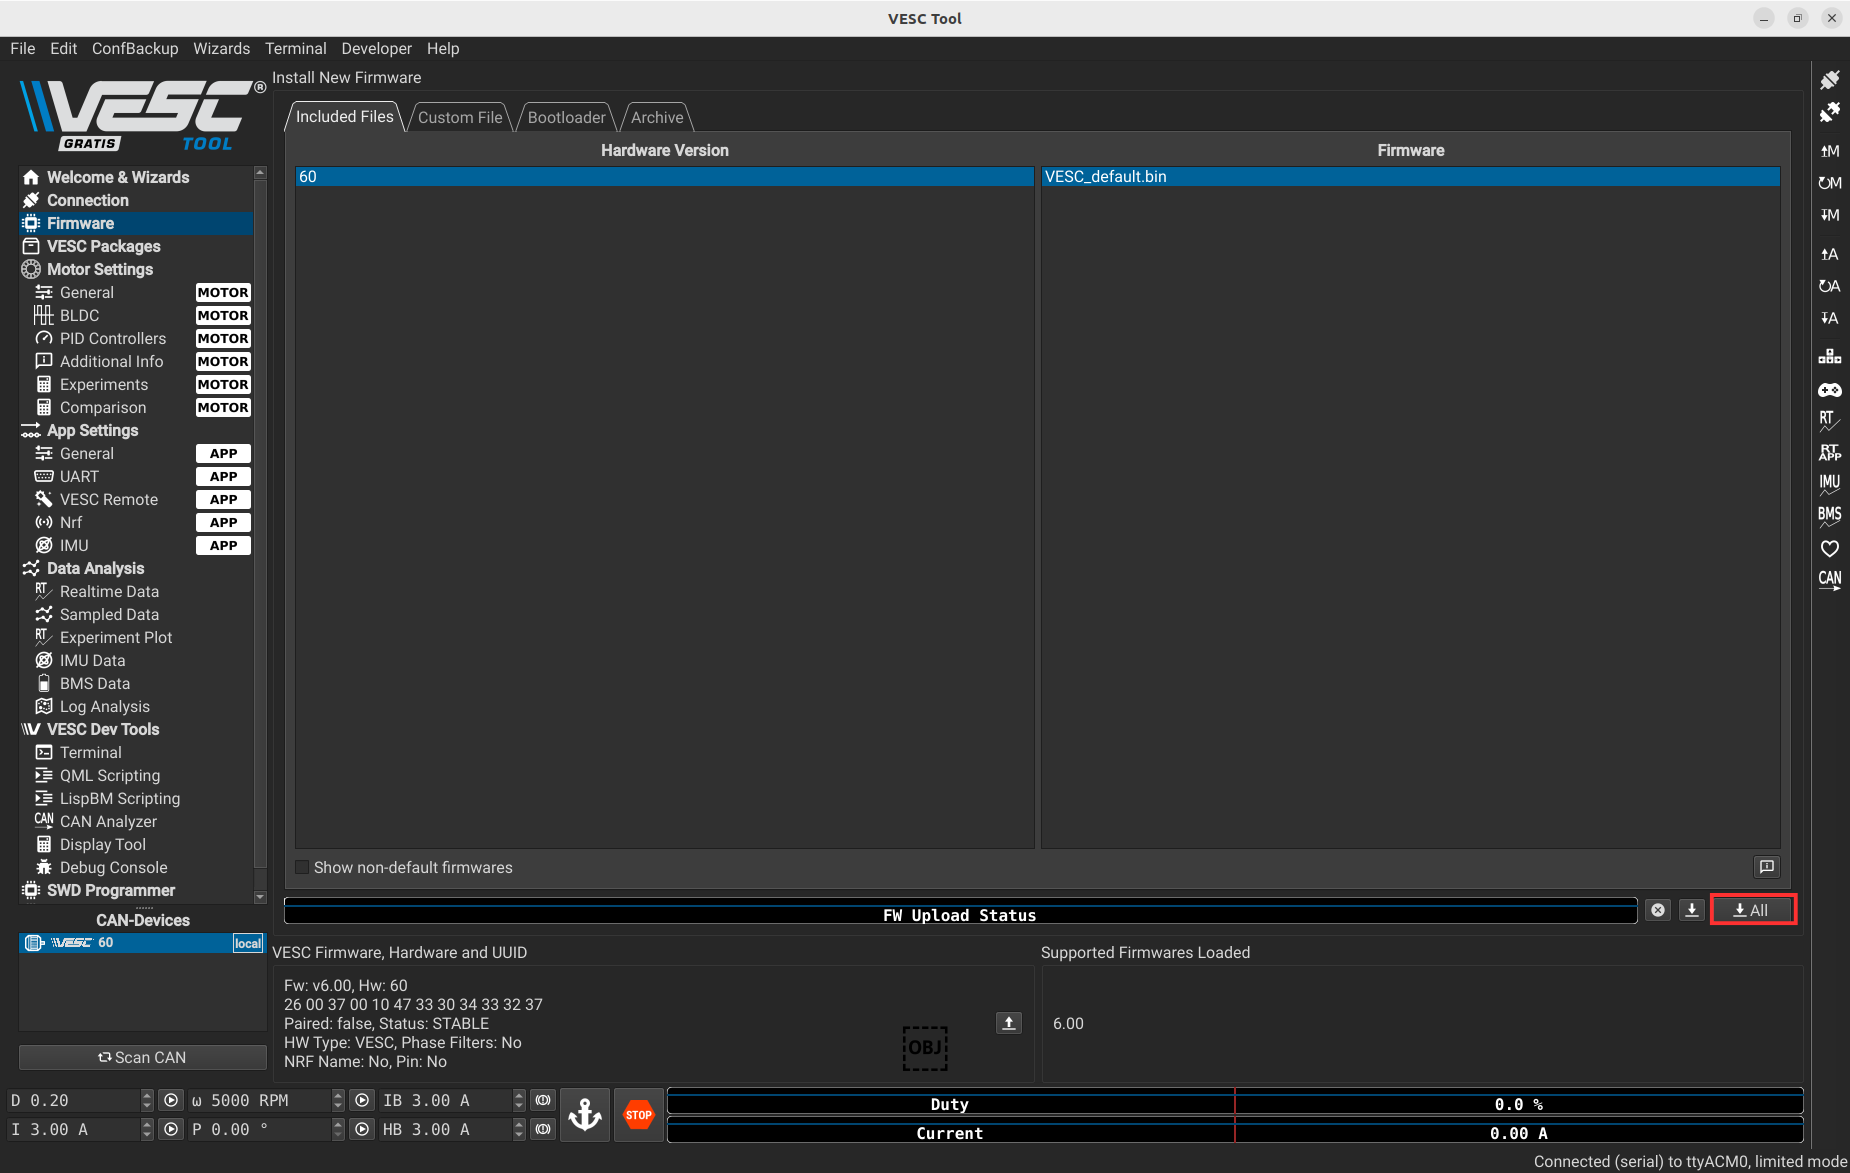Click the firmware info/changelog icon
1850x1173 pixels.
pos(1767,866)
